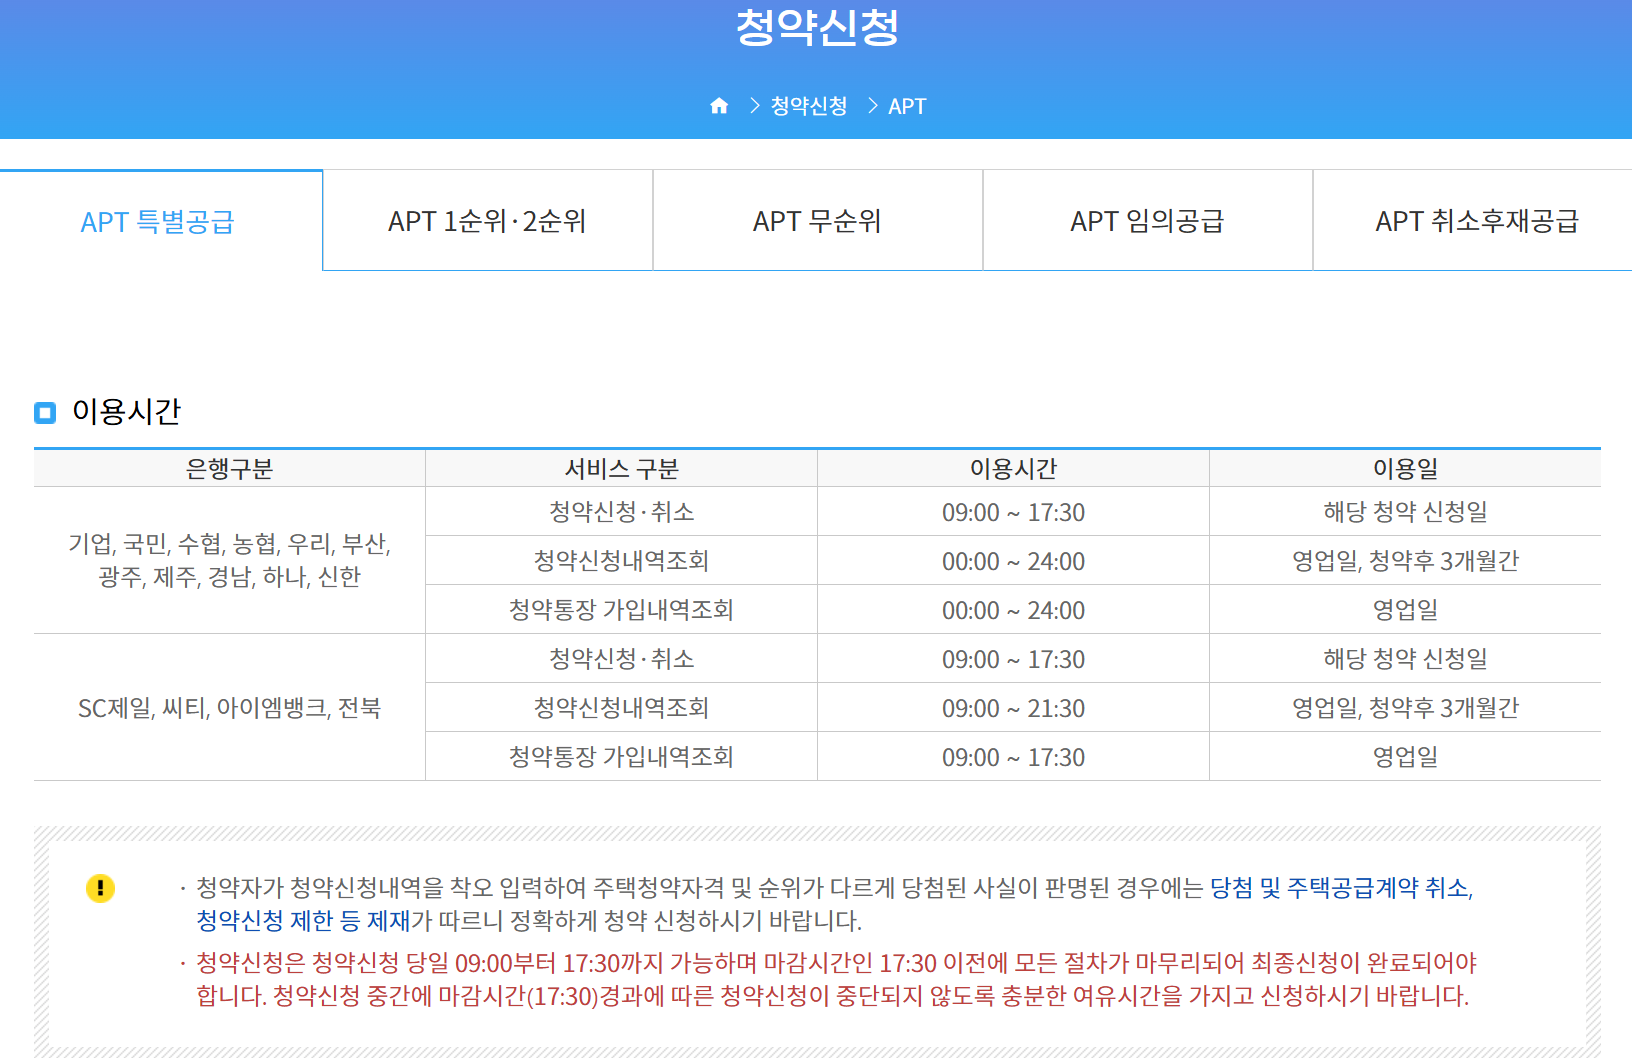Click the blue square bullet beside 이용시간

click(x=44, y=412)
